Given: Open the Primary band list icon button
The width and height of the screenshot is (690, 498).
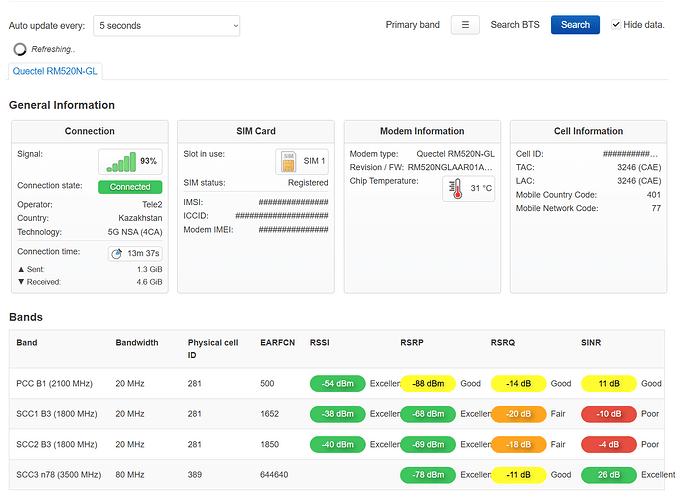Looking at the screenshot, I should 465,25.
